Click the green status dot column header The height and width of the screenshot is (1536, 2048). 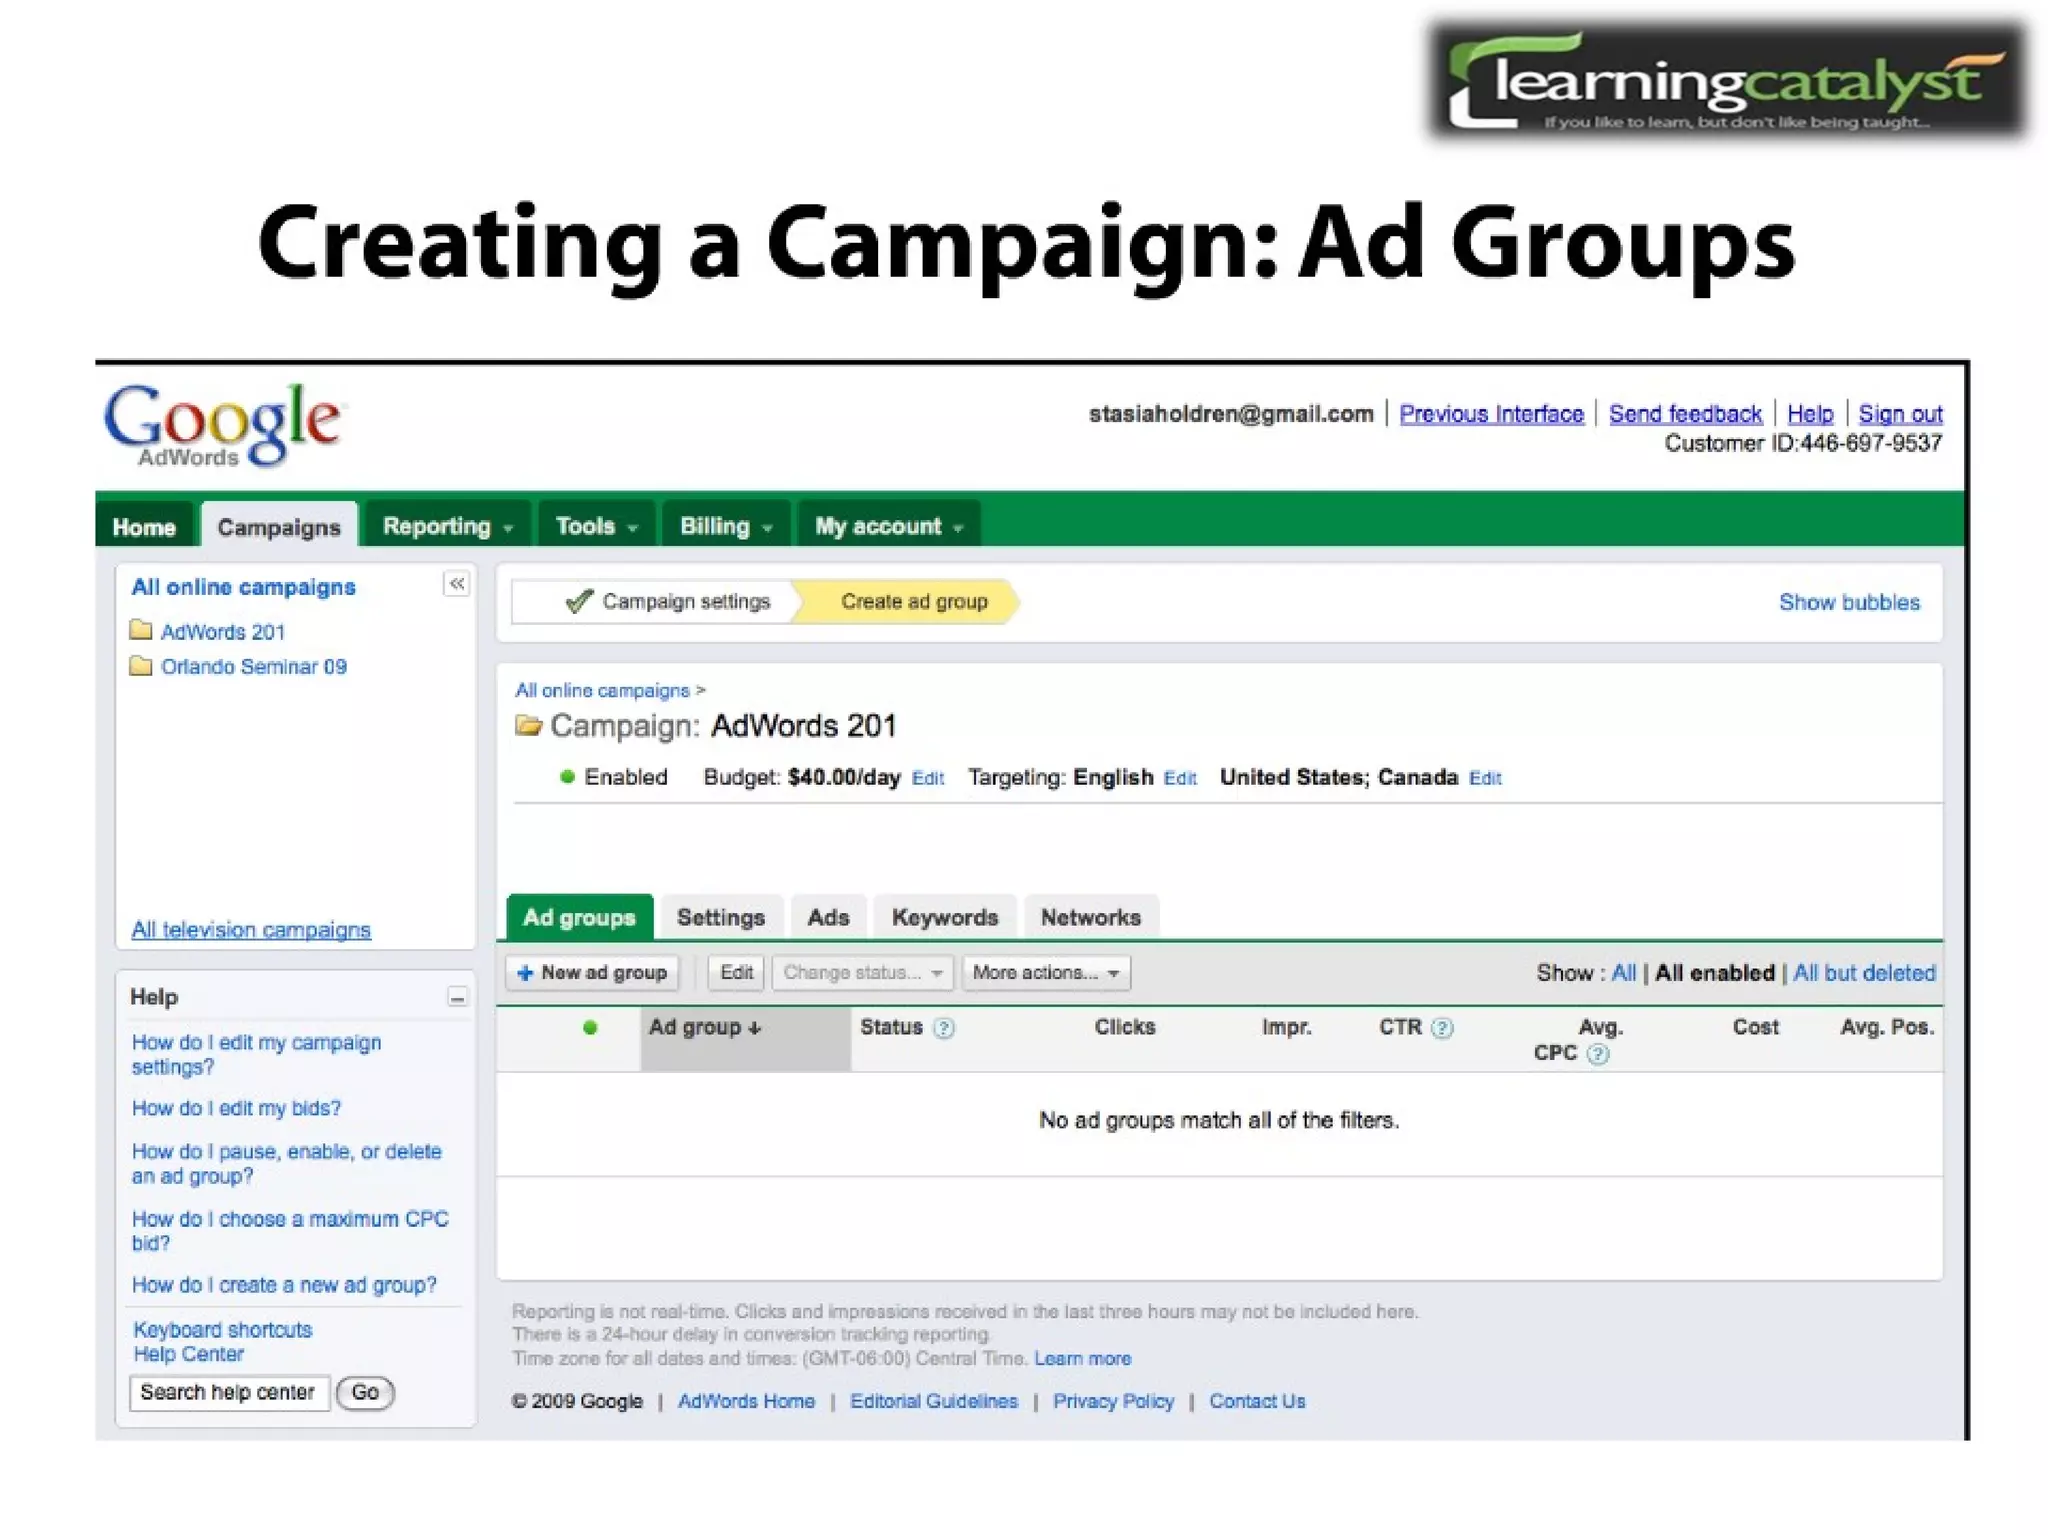590,1028
